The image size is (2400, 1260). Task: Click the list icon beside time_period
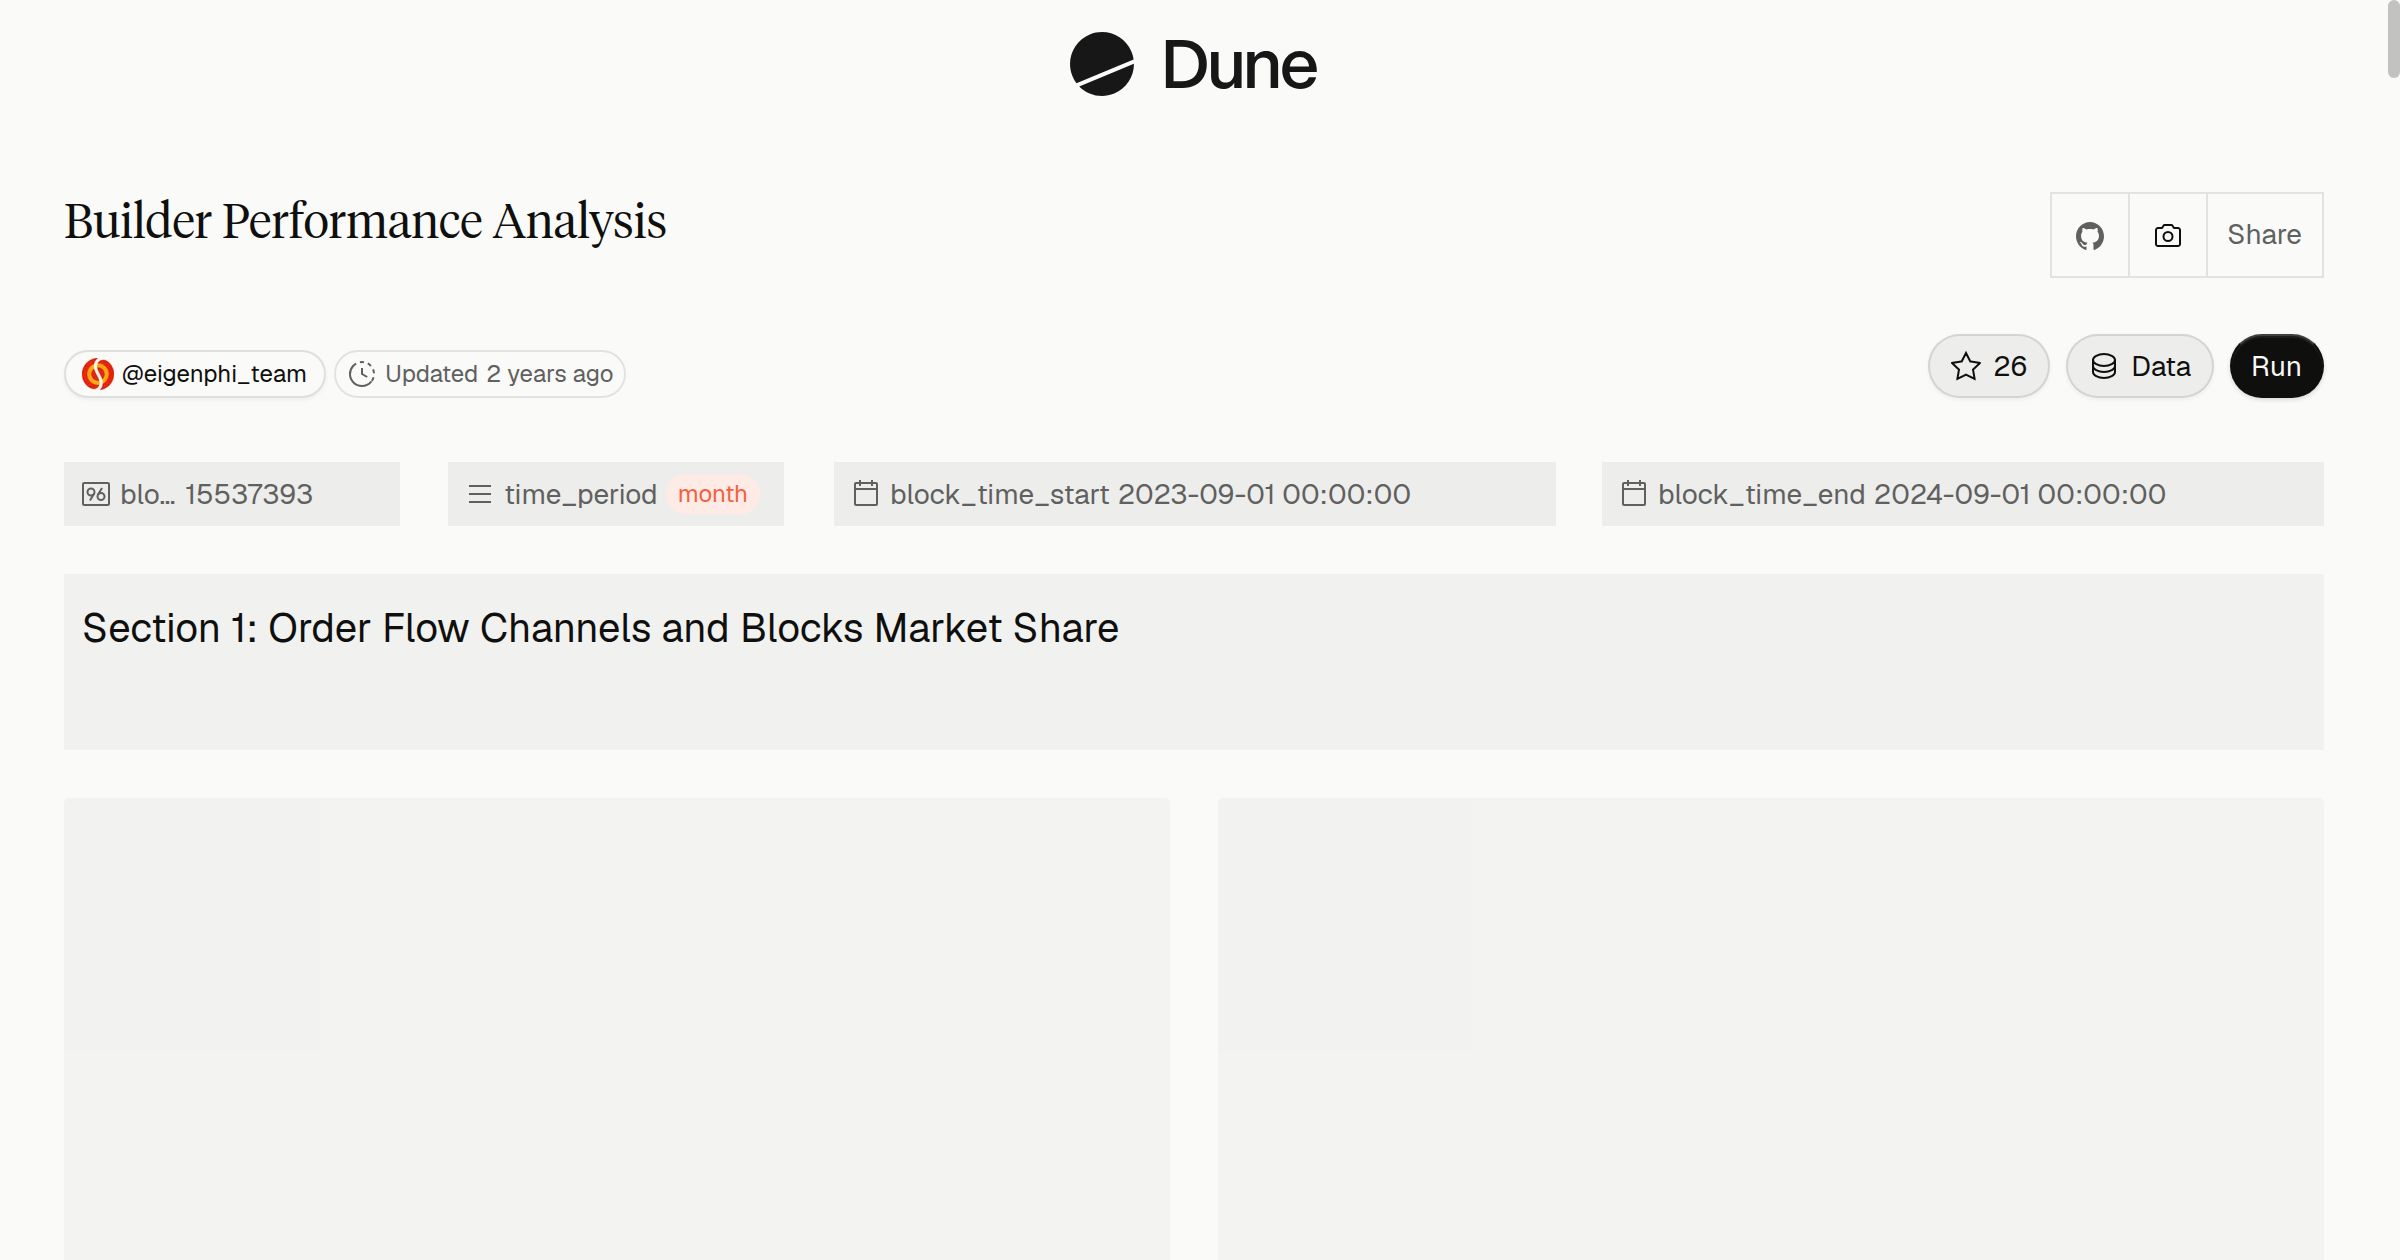480,494
